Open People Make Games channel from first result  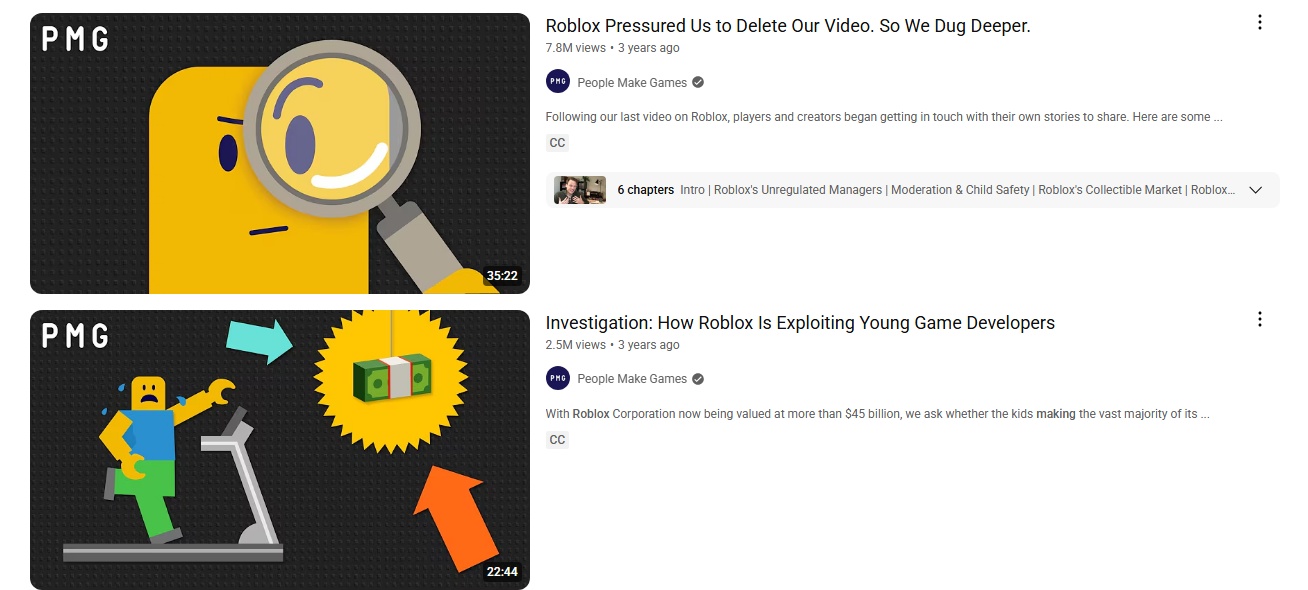pyautogui.click(x=632, y=83)
